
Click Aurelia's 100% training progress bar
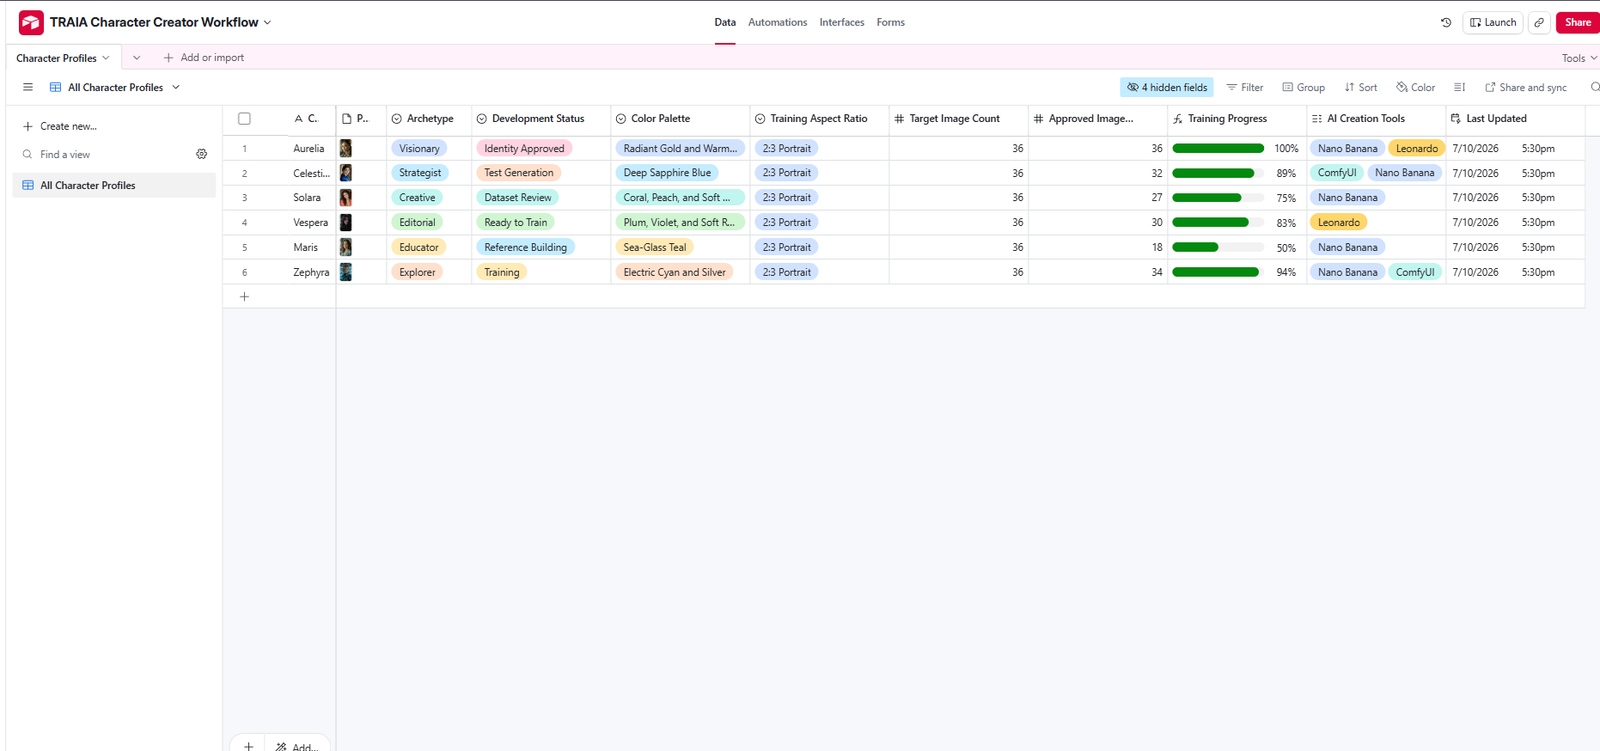coord(1218,148)
